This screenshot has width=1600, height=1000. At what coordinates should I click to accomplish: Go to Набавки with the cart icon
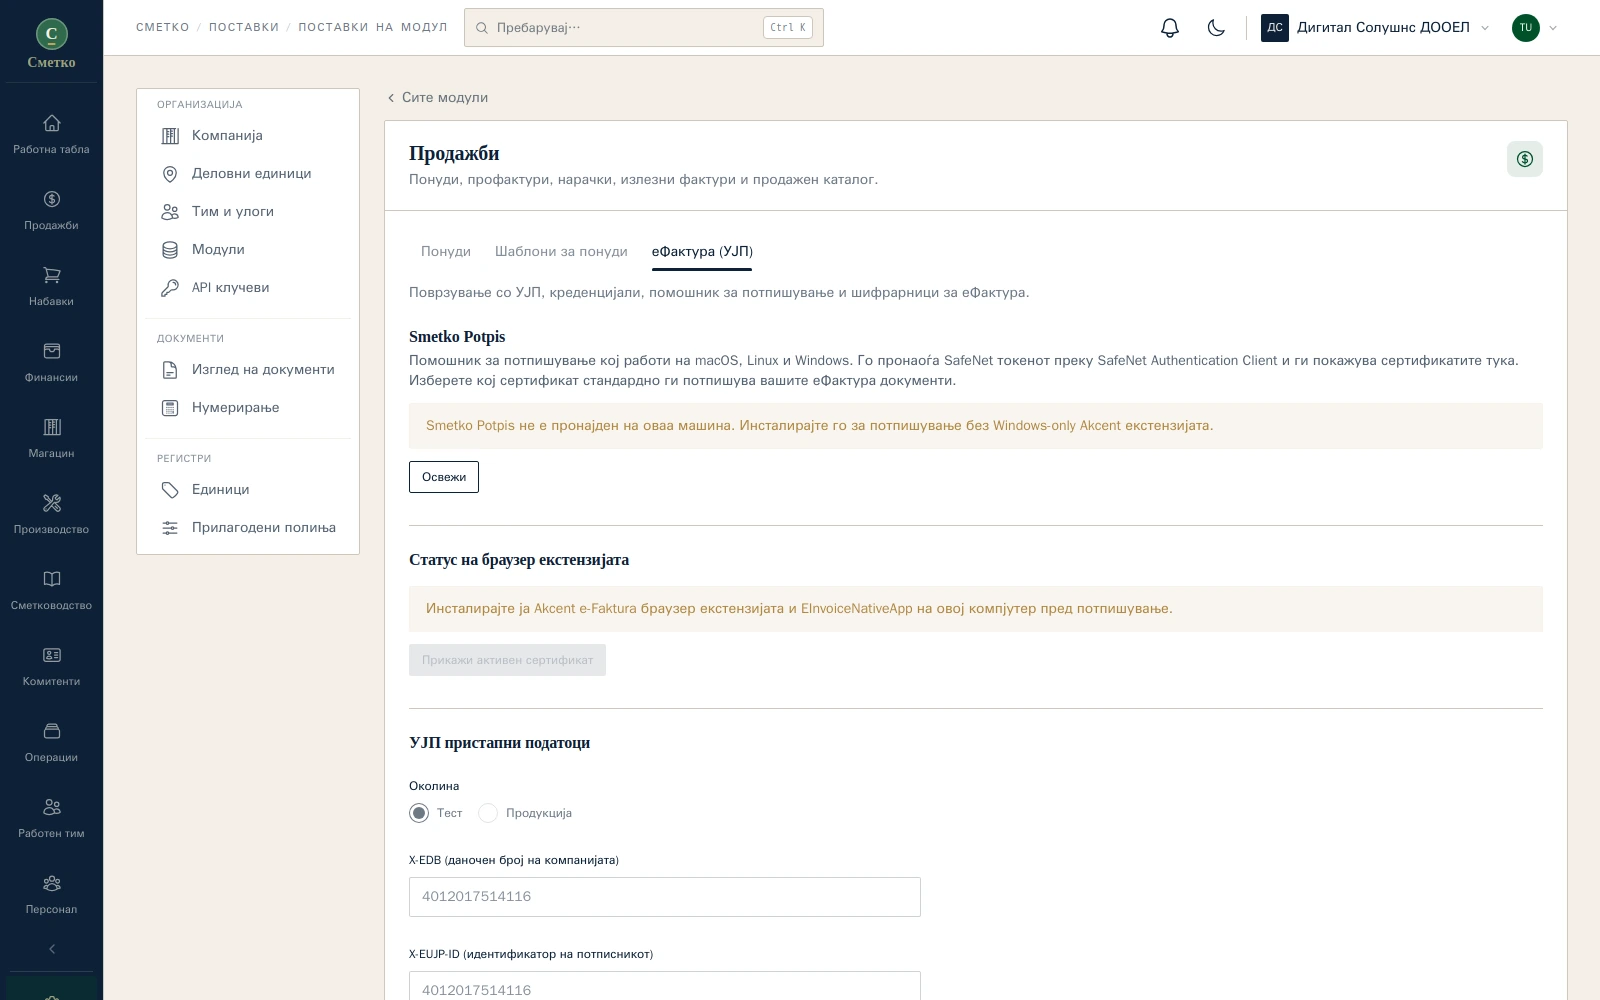tap(51, 287)
